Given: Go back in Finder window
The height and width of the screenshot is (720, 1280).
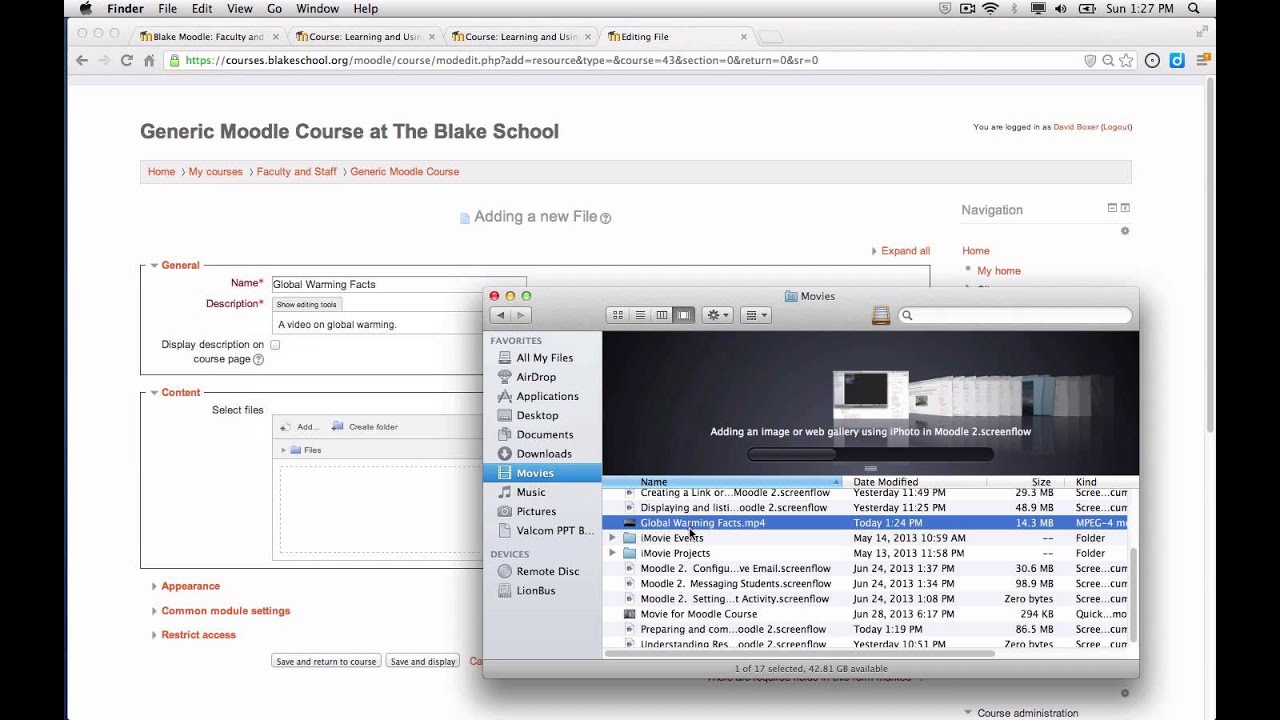Looking at the screenshot, I should click(x=501, y=315).
